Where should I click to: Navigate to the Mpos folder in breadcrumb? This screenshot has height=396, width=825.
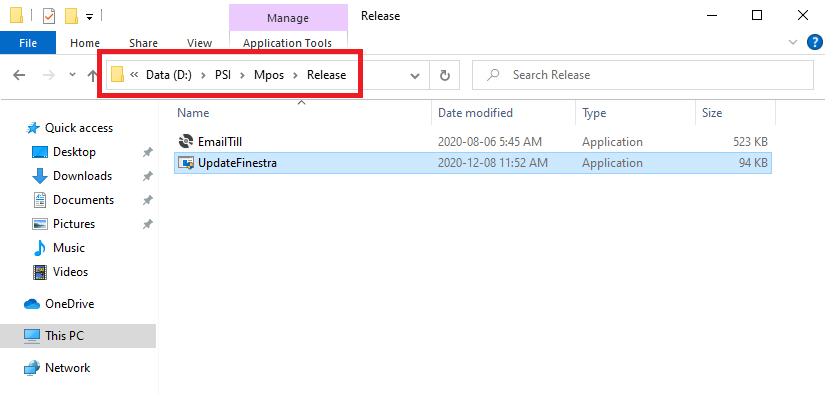click(269, 75)
